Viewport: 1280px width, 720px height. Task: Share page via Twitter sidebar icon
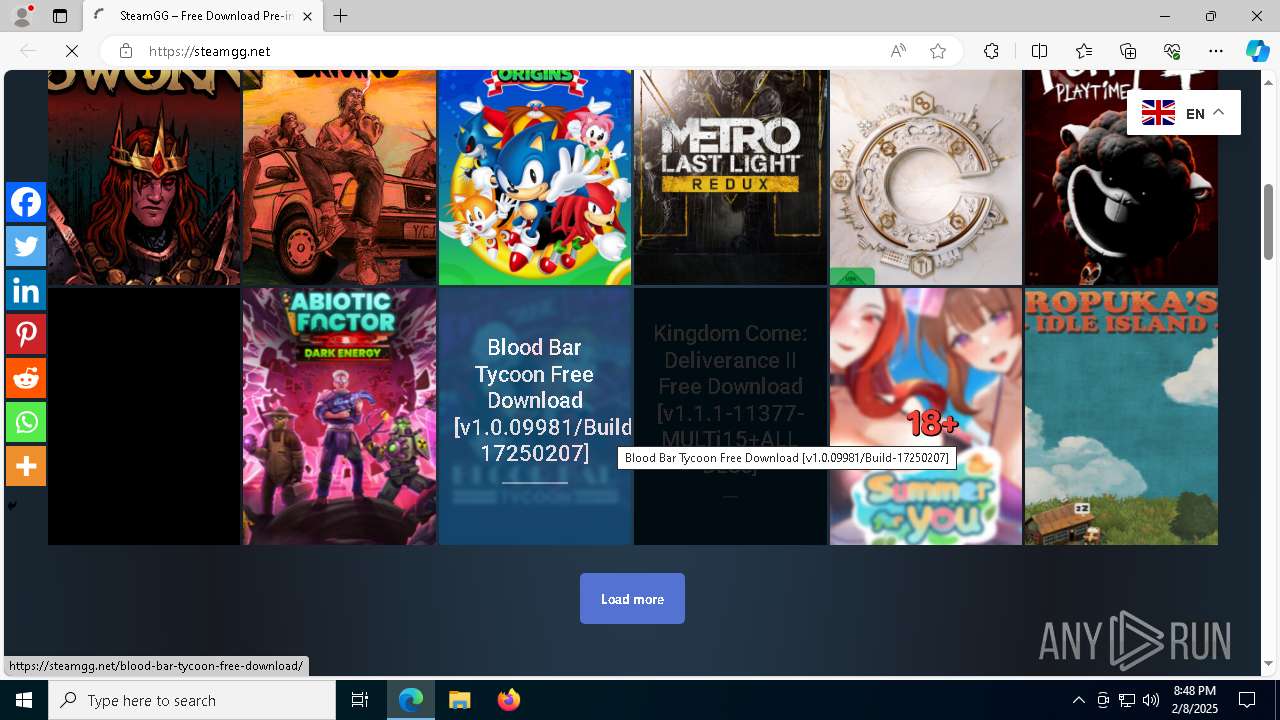(x=26, y=246)
